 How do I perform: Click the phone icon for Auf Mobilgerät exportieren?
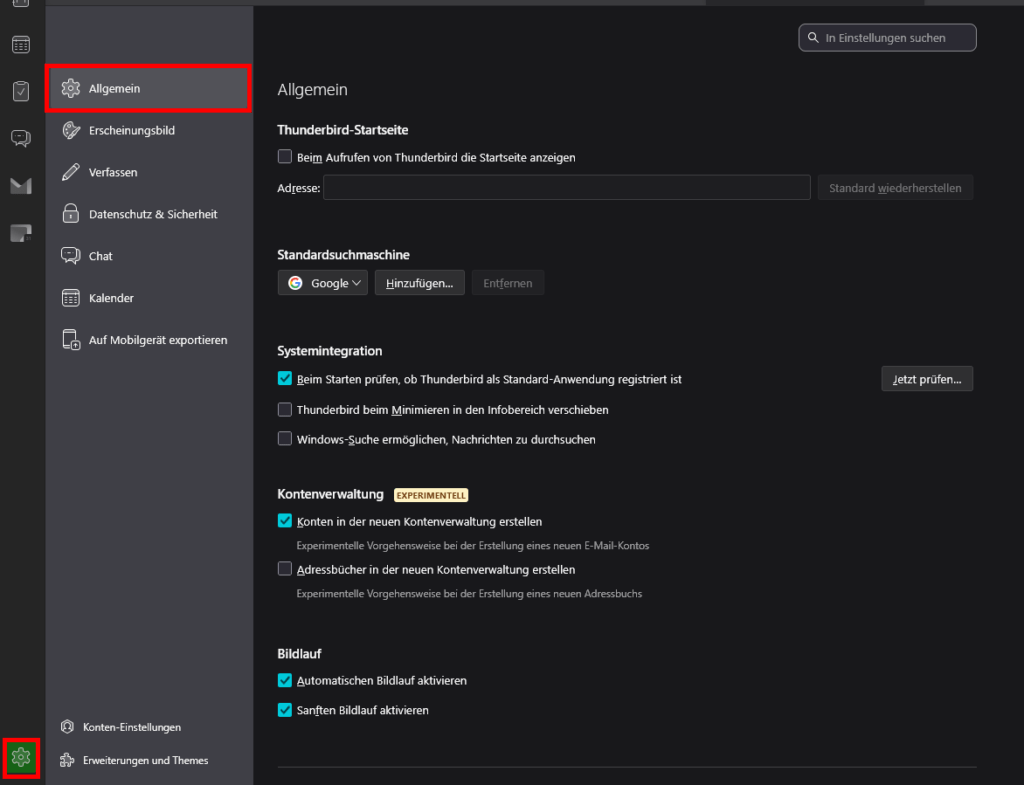[x=71, y=340]
